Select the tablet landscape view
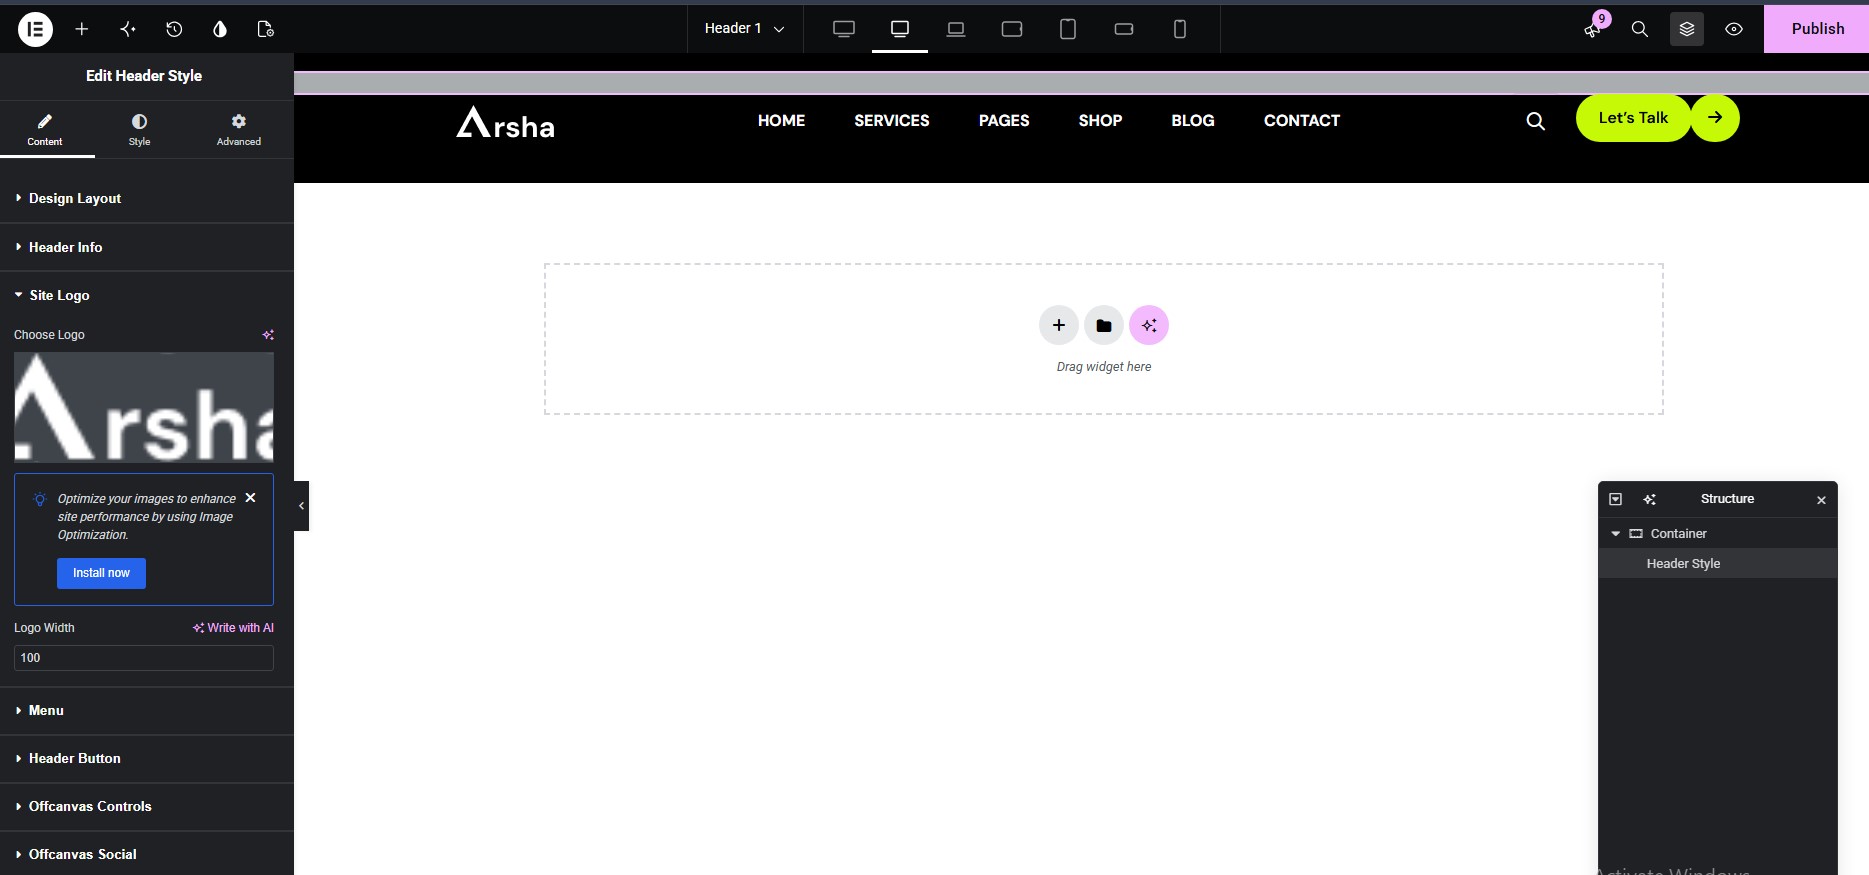 click(x=1012, y=29)
